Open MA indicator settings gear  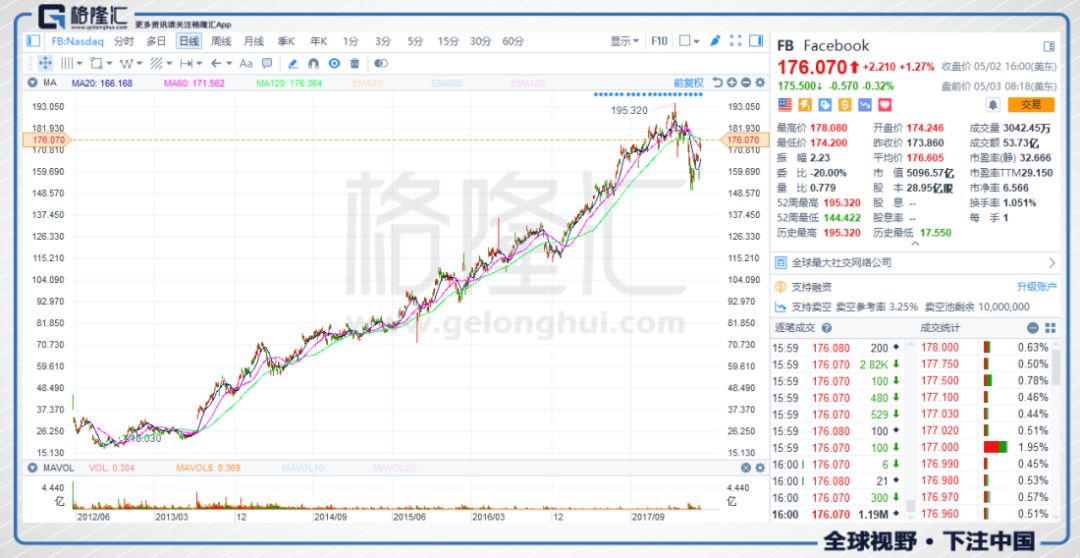[760, 83]
